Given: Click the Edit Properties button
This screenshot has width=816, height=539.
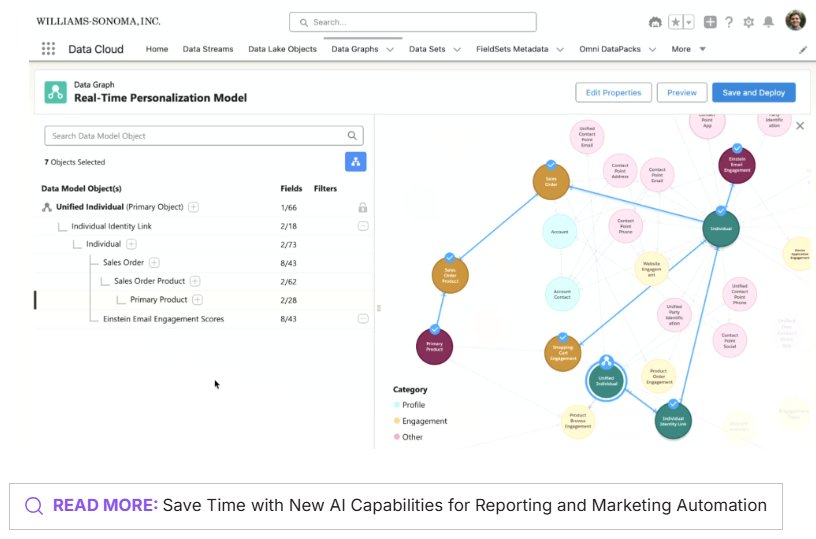Looking at the screenshot, I should 613,93.
